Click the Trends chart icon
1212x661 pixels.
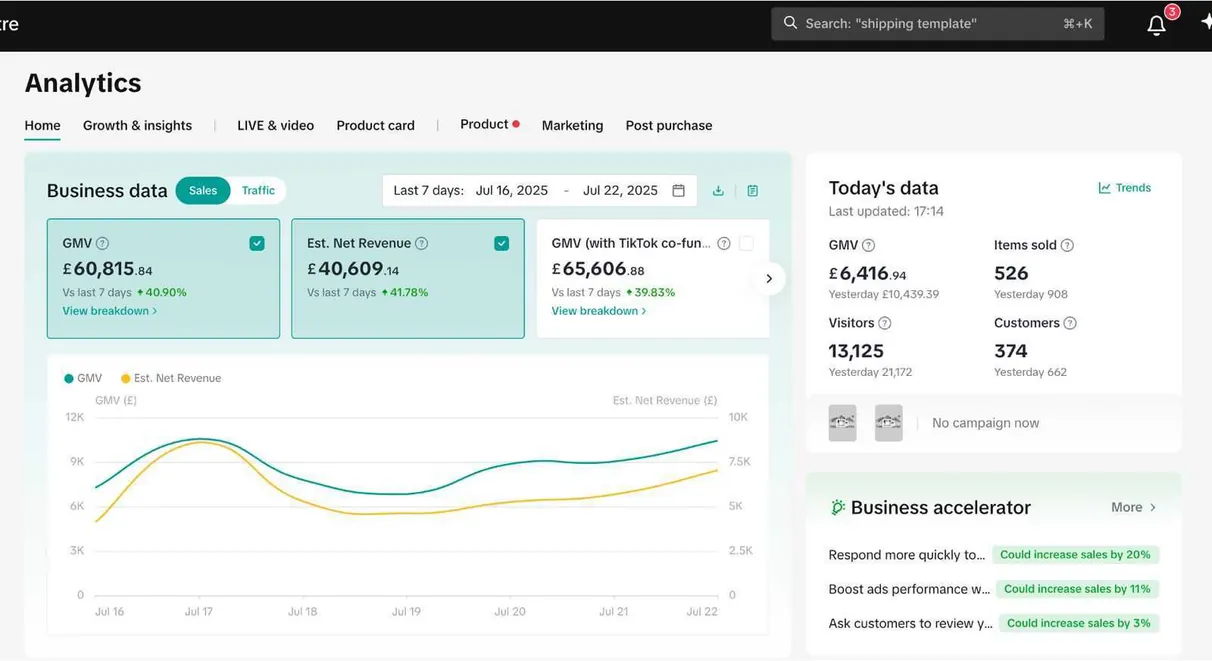pos(1104,188)
